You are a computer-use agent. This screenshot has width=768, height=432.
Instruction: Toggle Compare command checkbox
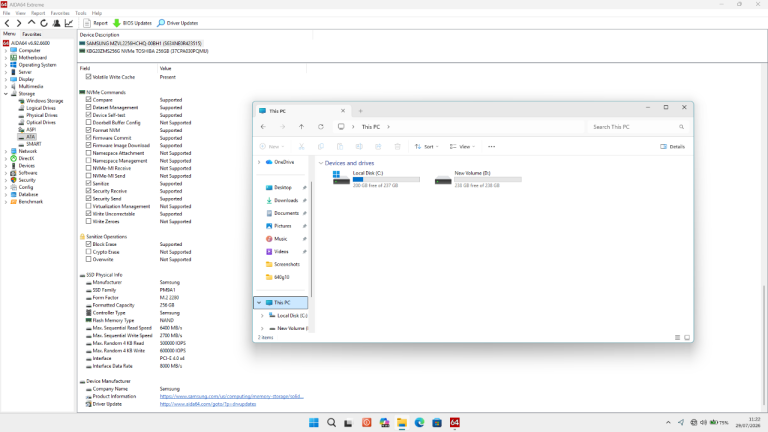click(89, 99)
